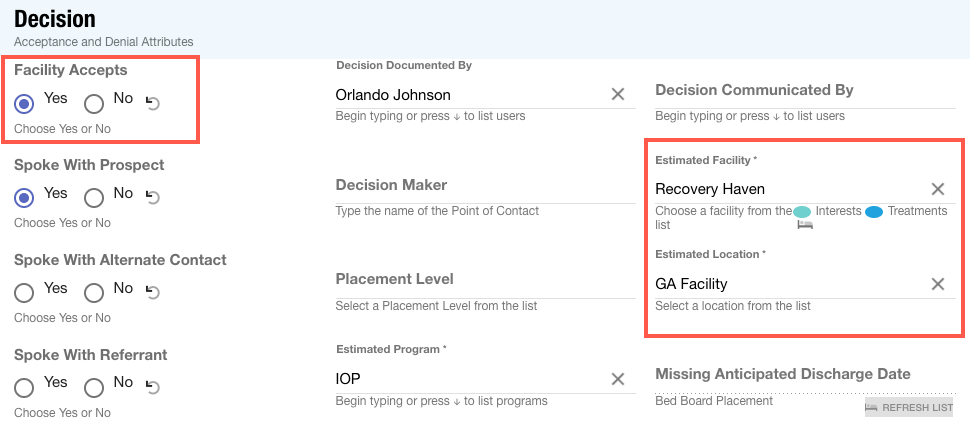Reset the Facility Accepts selection
970x433 pixels.
click(152, 102)
